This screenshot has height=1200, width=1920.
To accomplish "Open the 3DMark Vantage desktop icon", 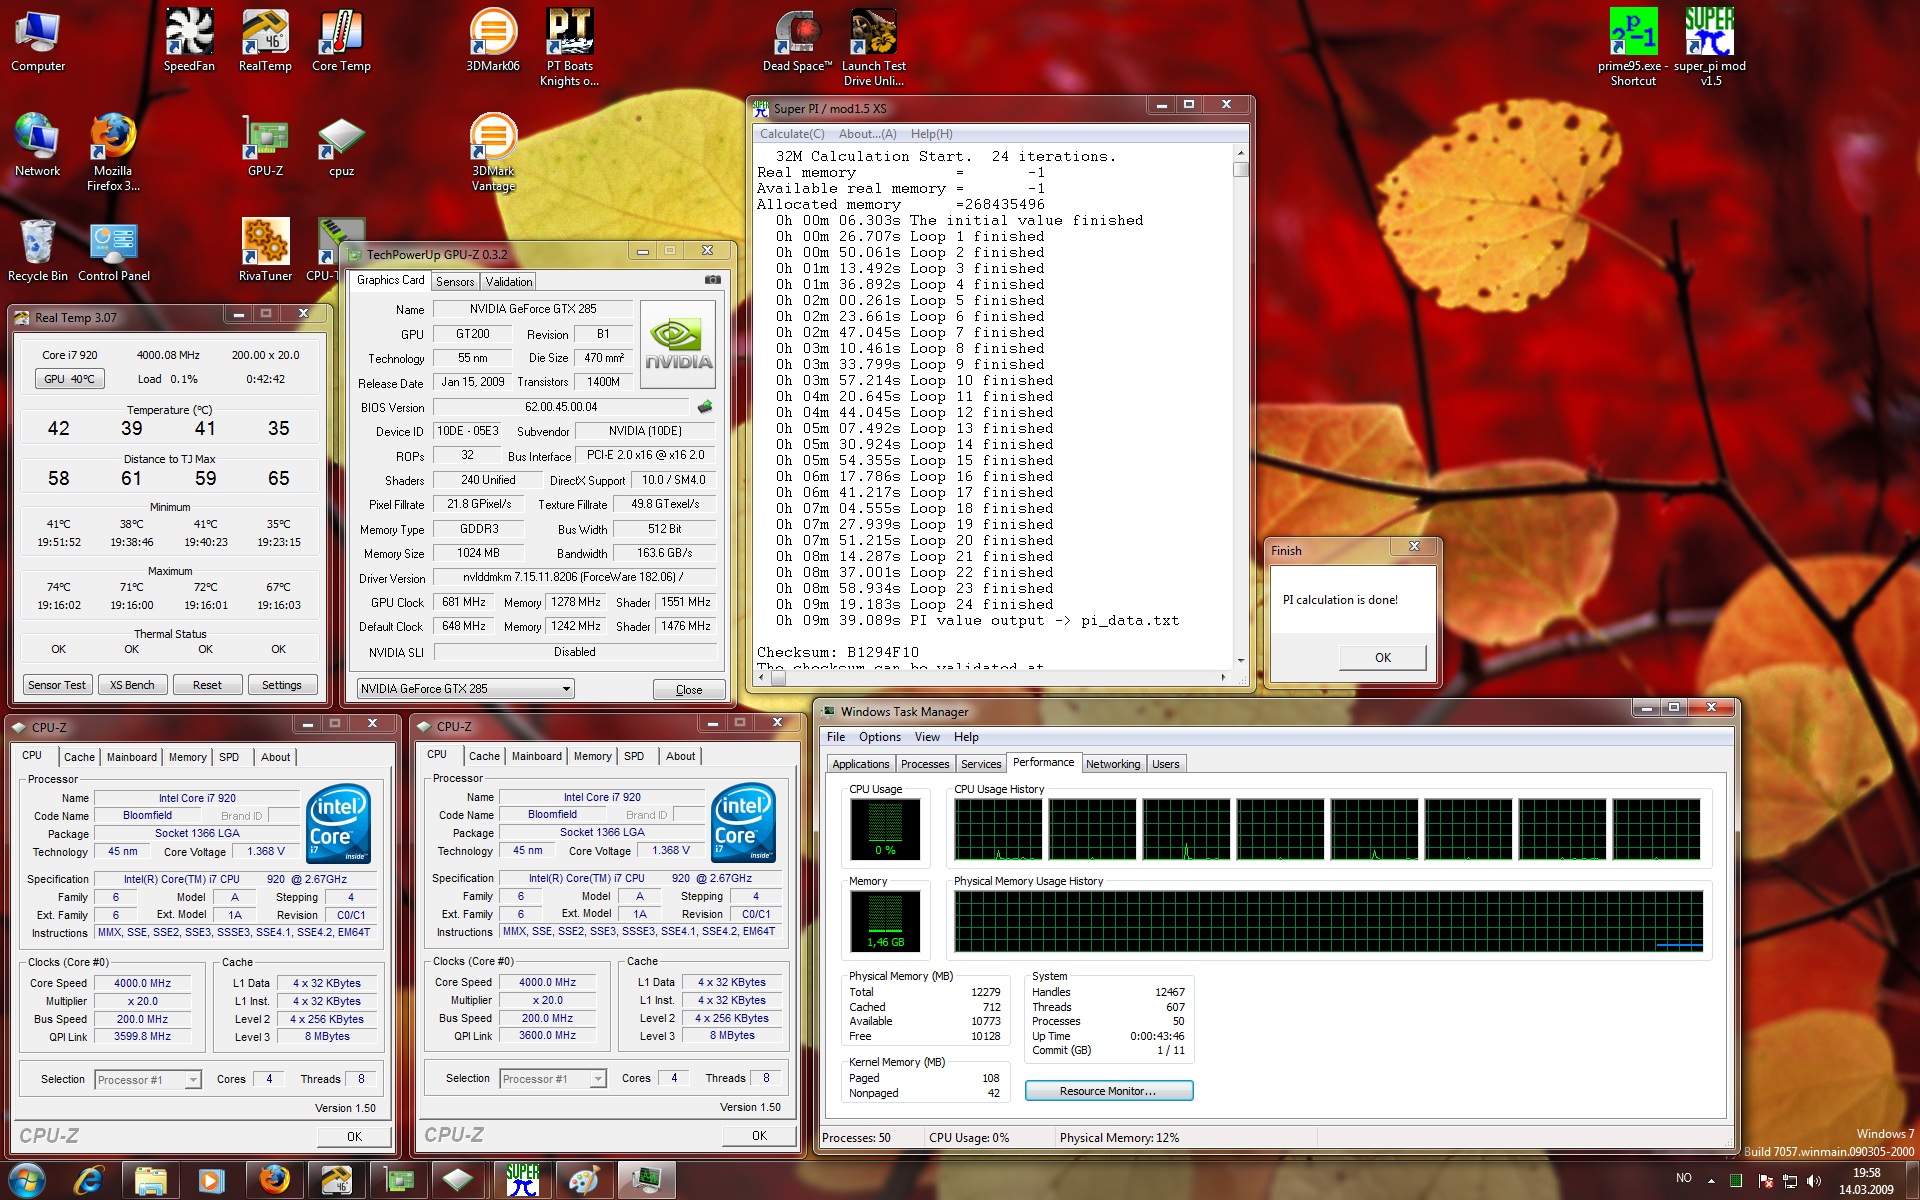I will (493, 152).
